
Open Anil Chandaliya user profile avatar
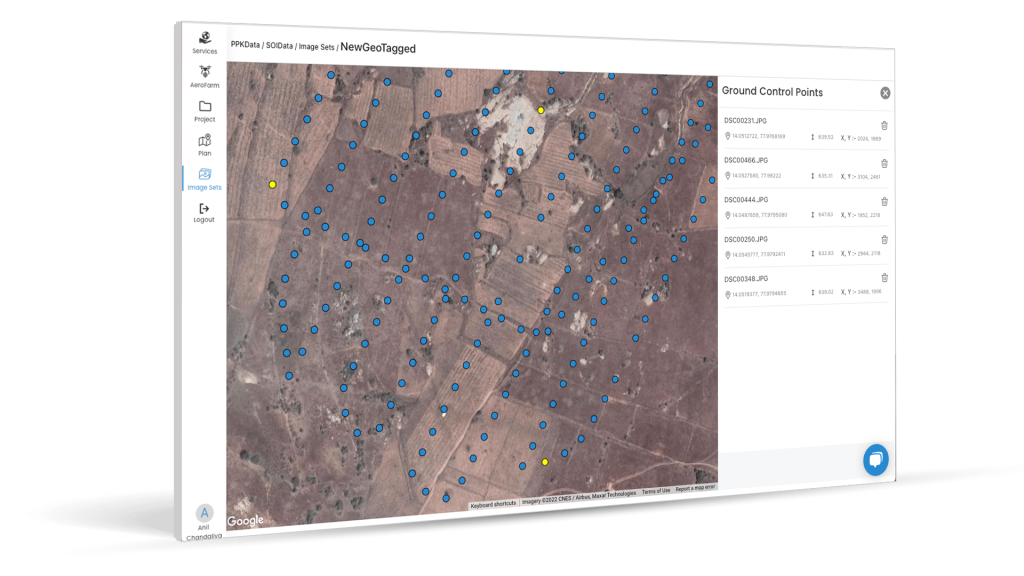pos(206,513)
